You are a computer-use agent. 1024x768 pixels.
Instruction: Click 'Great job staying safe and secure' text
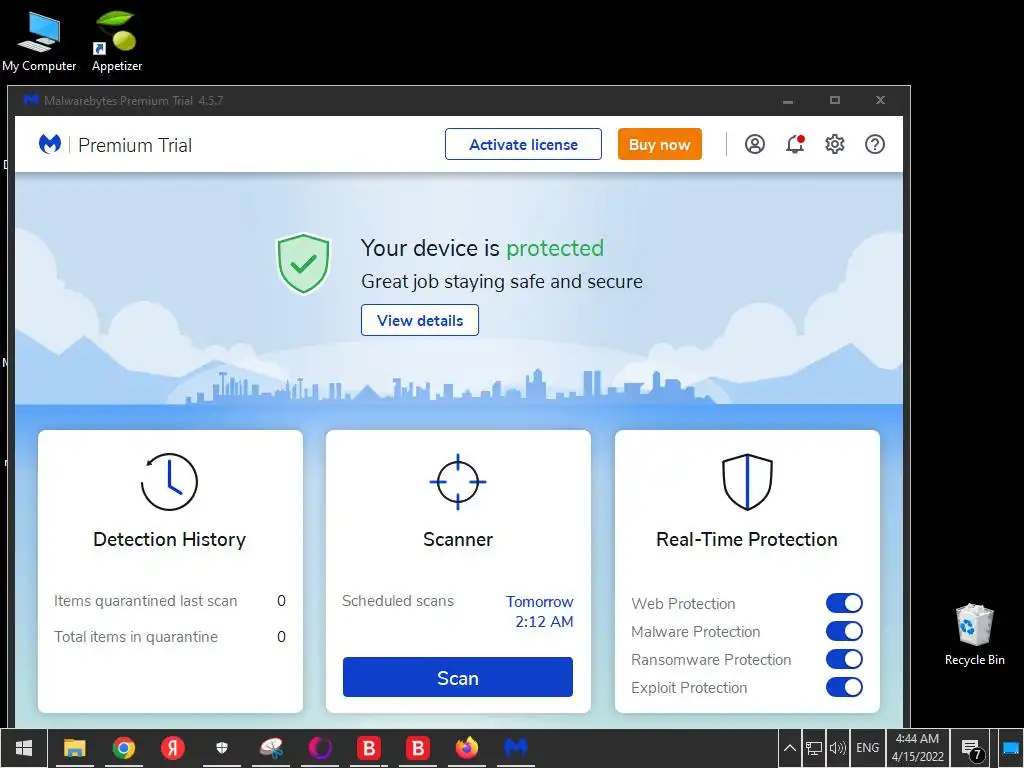[502, 281]
